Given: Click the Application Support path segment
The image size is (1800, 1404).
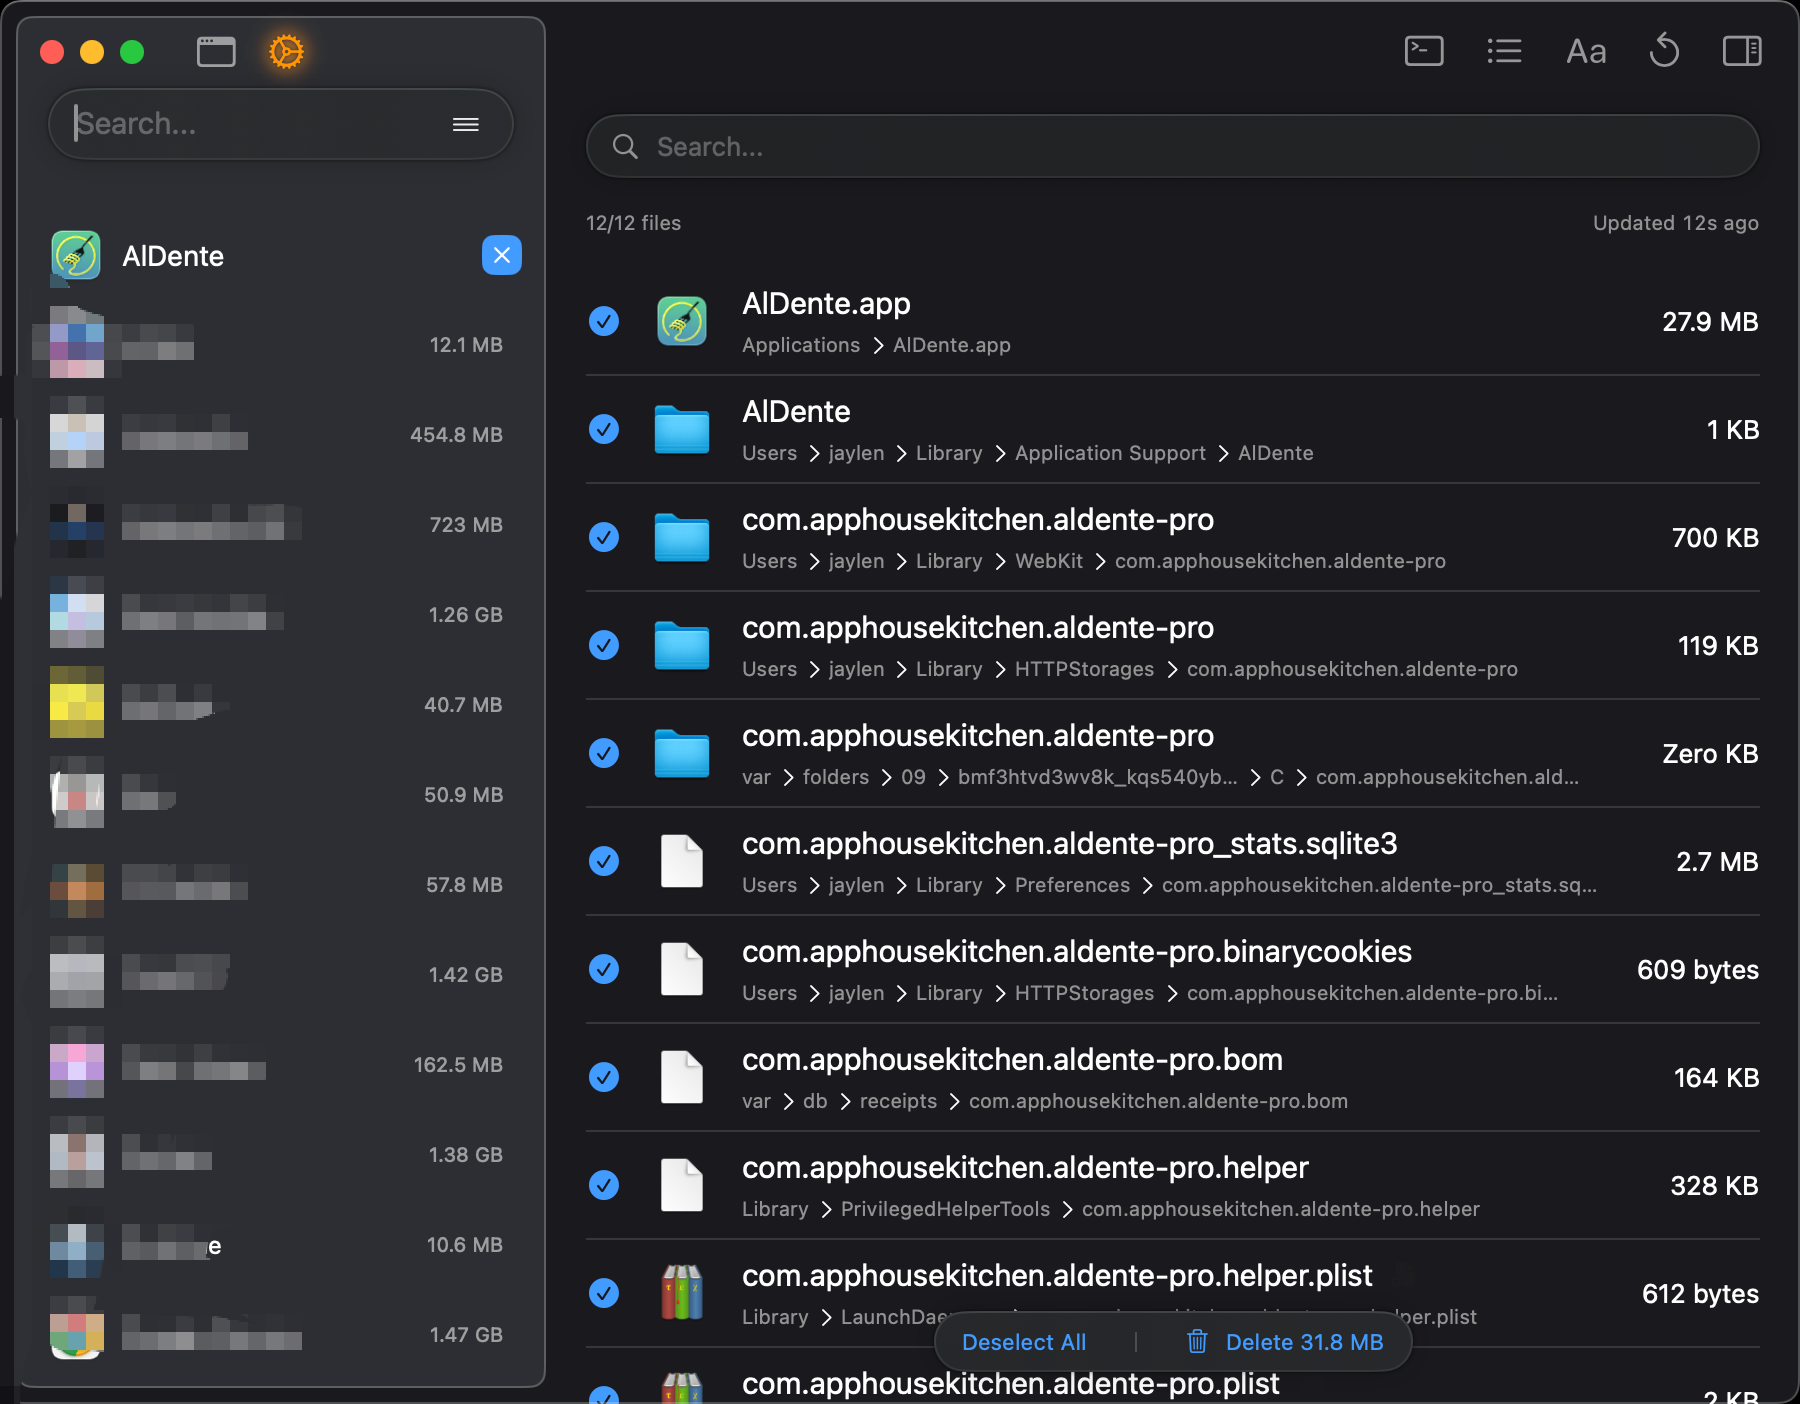Looking at the screenshot, I should coord(1110,453).
